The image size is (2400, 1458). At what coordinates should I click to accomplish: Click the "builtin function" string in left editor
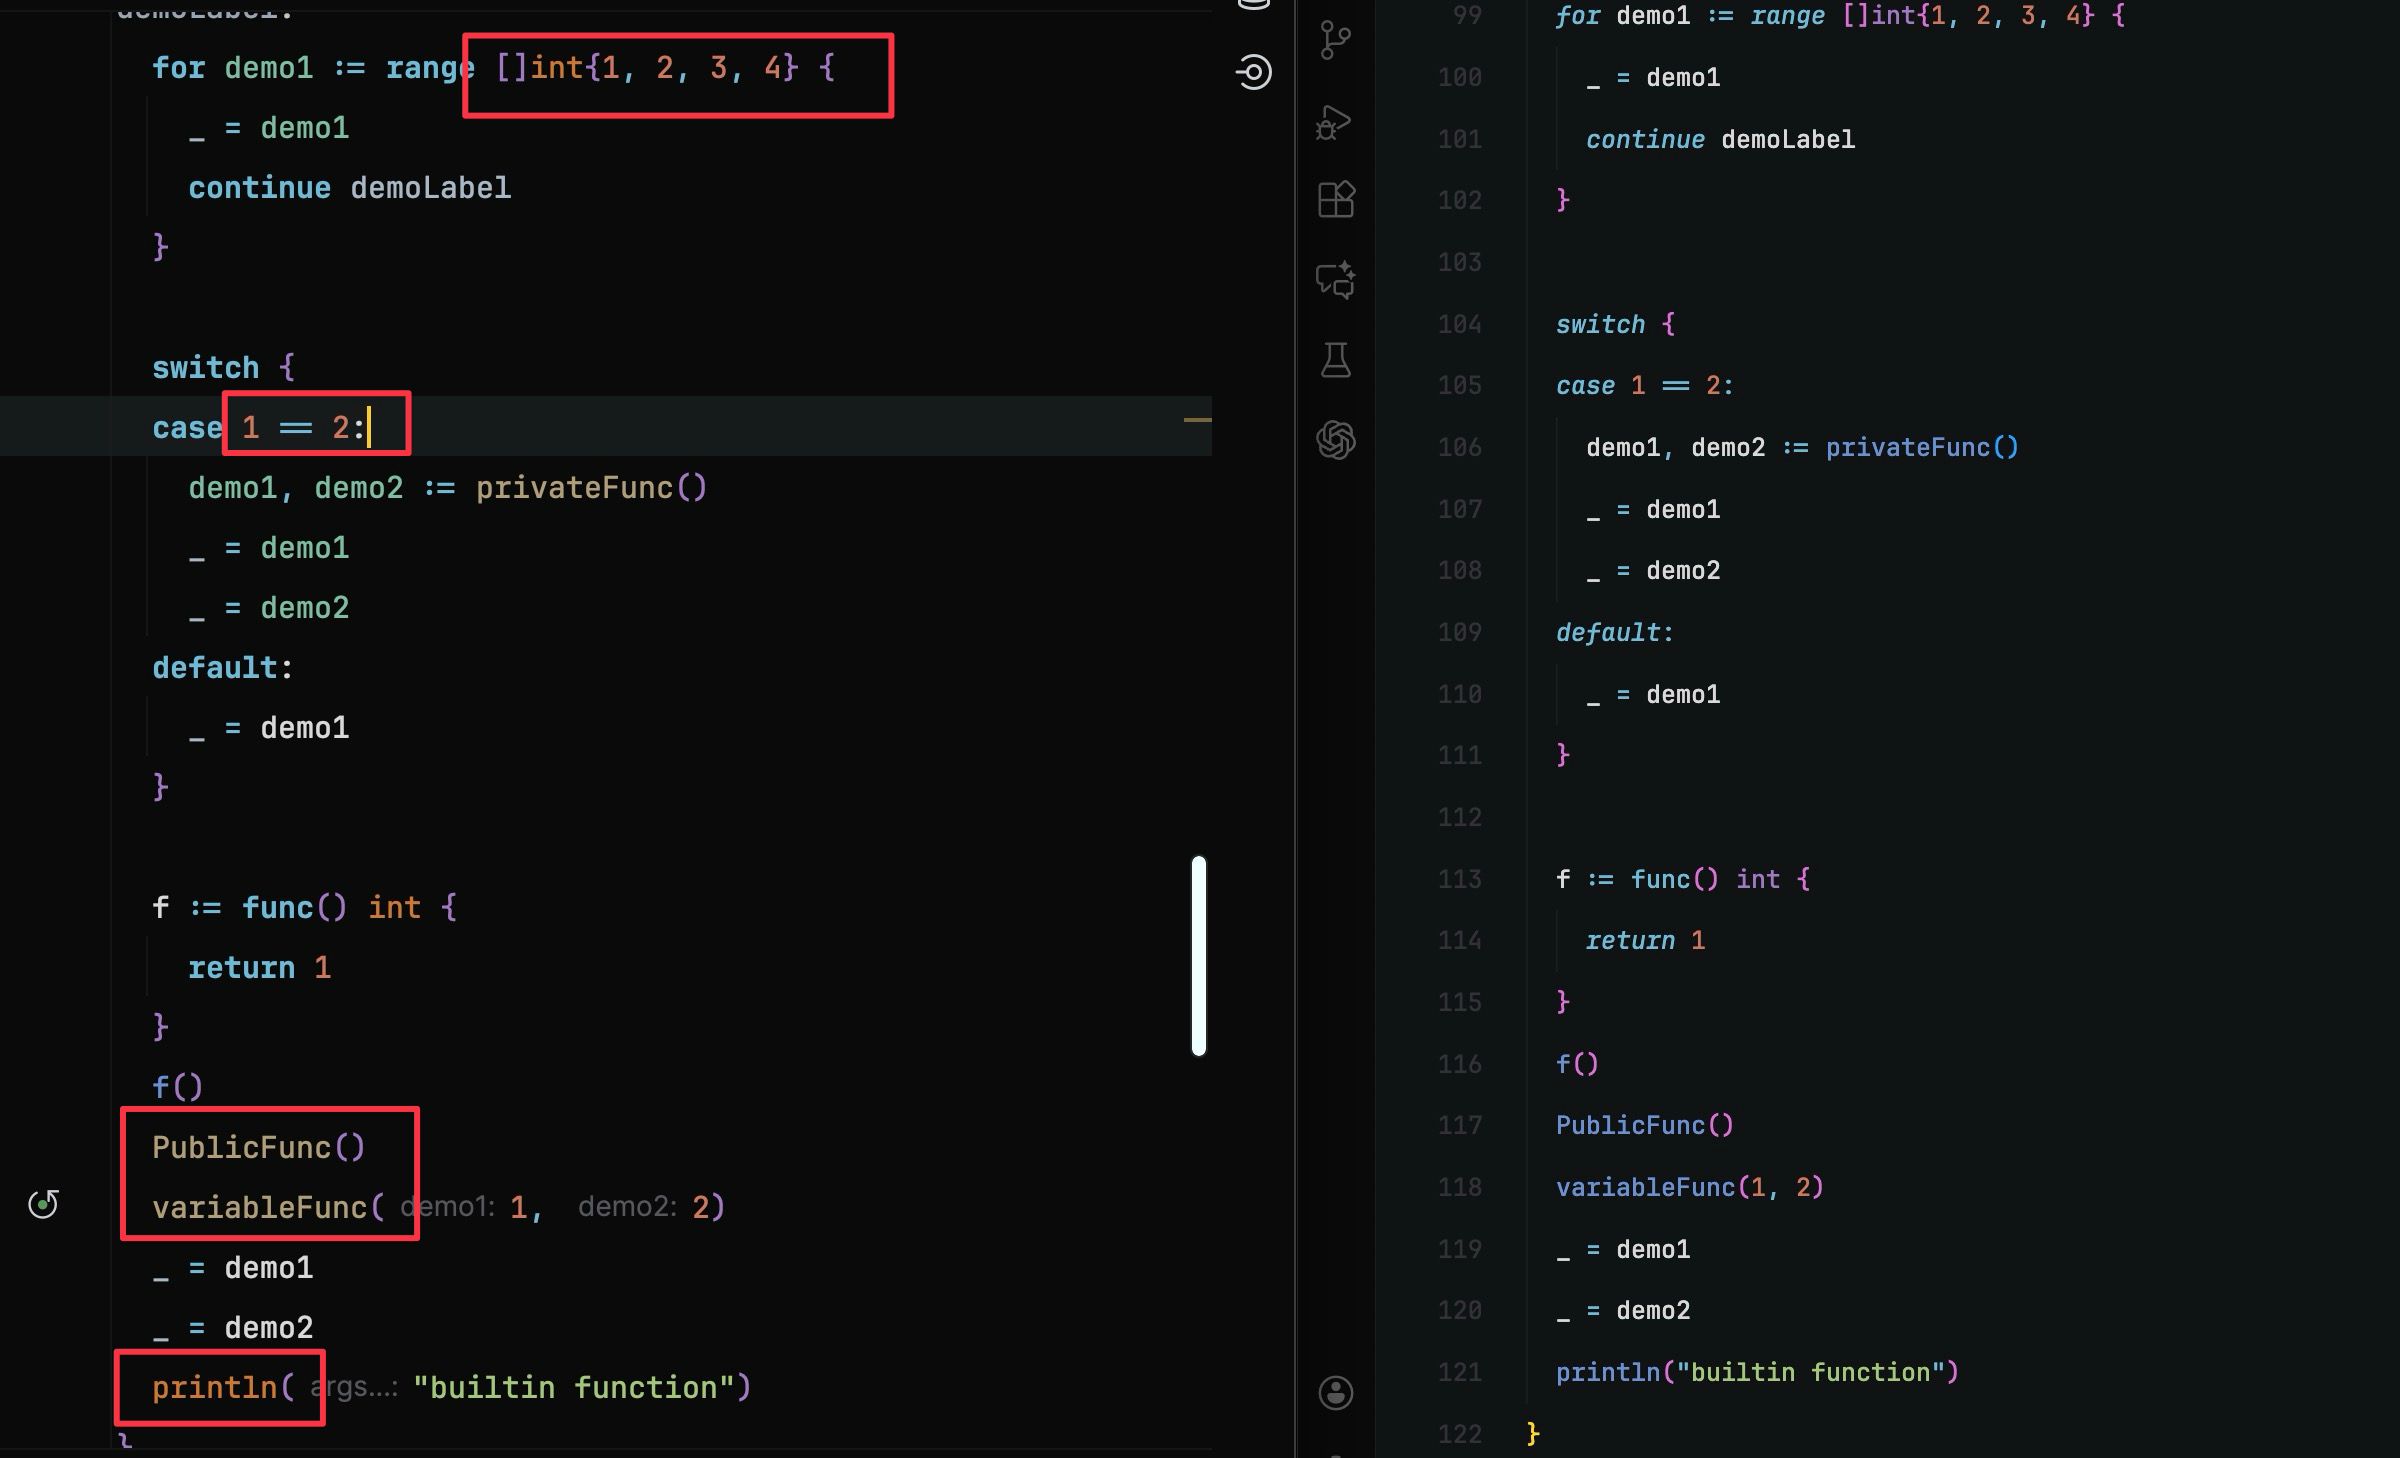coord(573,1387)
